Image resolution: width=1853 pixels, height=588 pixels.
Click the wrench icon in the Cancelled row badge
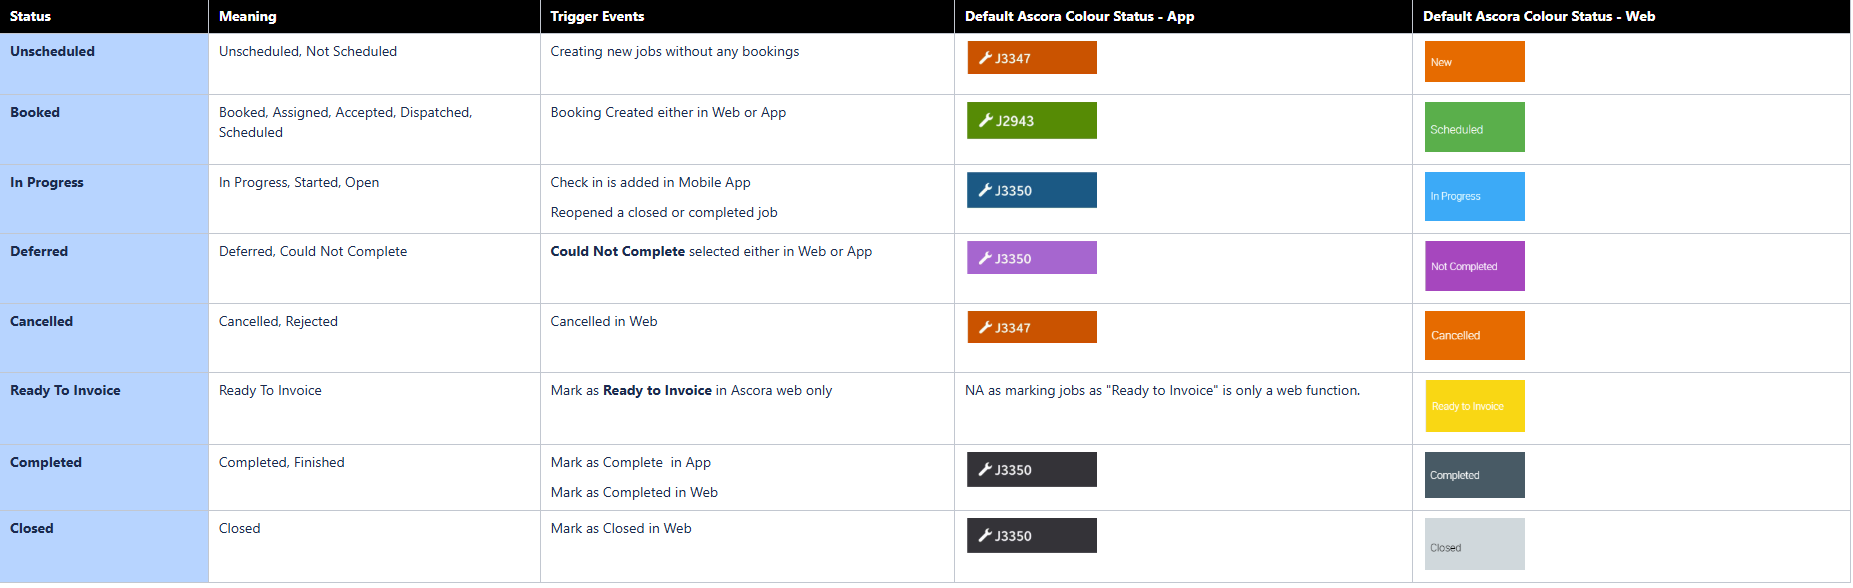[985, 327]
